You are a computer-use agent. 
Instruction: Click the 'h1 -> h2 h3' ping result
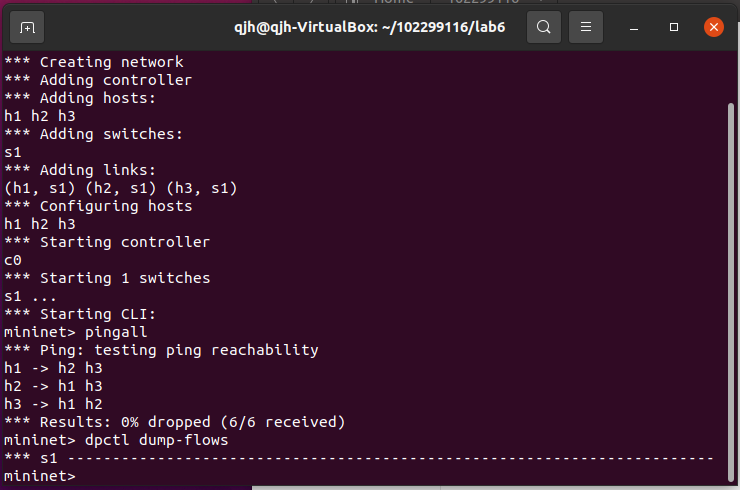click(x=53, y=368)
